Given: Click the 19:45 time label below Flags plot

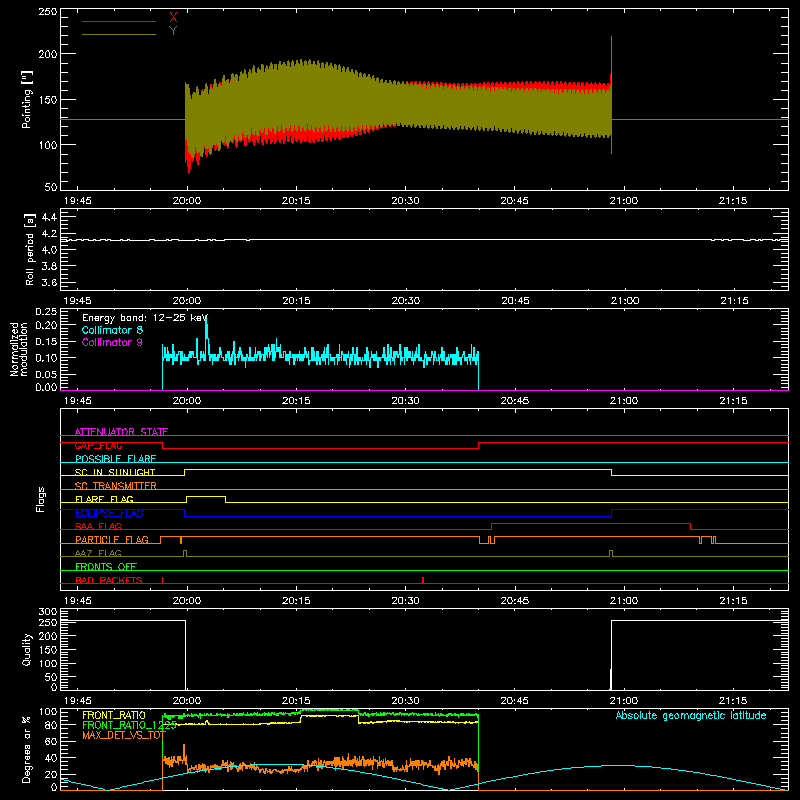Looking at the screenshot, I should pos(78,601).
